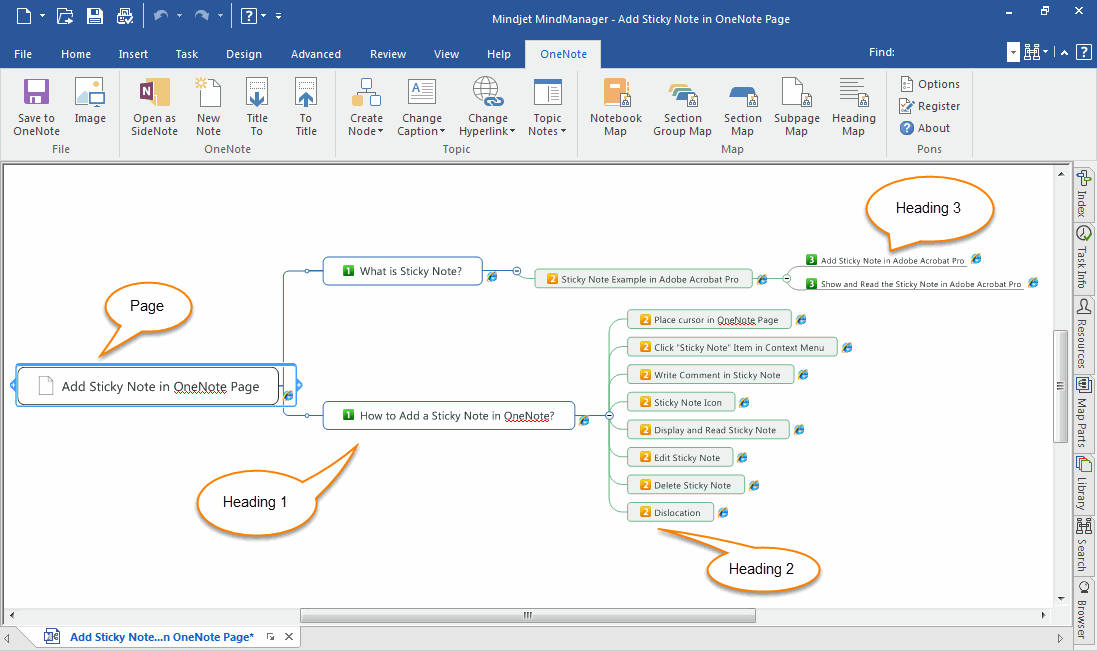Open Options in Pons group
Screen dimensions: 1097x651
point(930,84)
